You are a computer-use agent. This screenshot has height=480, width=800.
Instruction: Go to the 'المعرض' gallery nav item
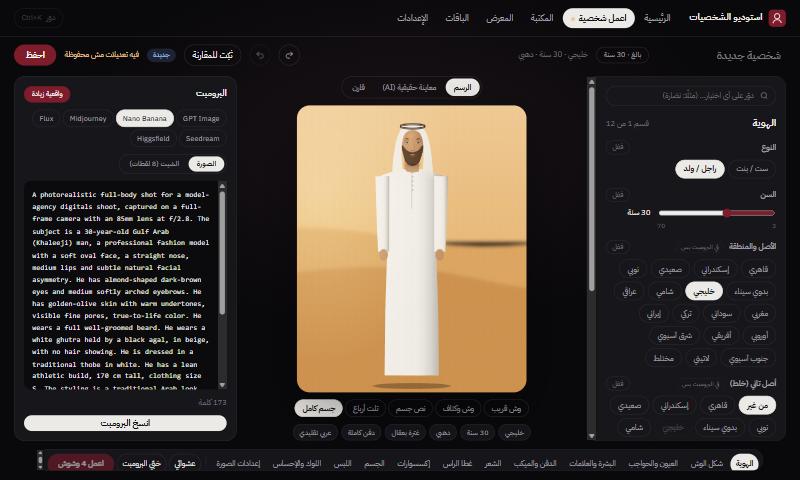tap(499, 18)
